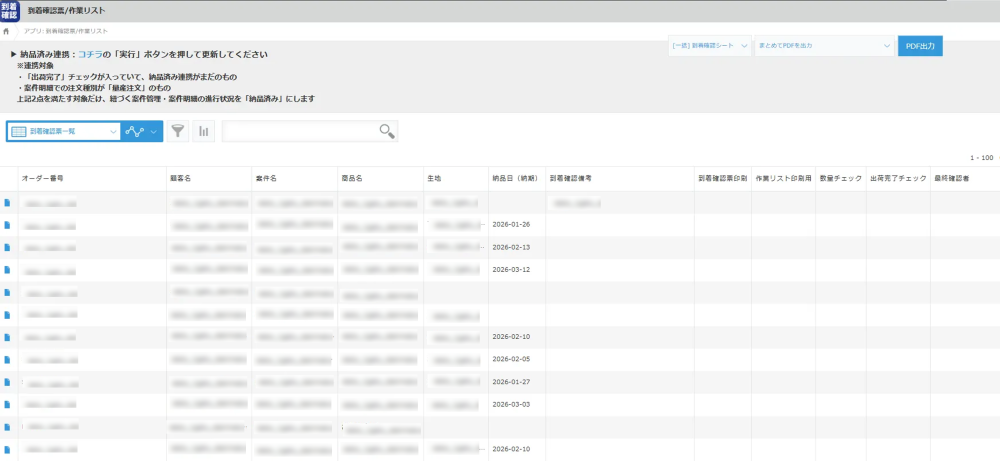Click the PDF出力 button
Image resolution: width=1000 pixels, height=461 pixels.
pos(920,46)
